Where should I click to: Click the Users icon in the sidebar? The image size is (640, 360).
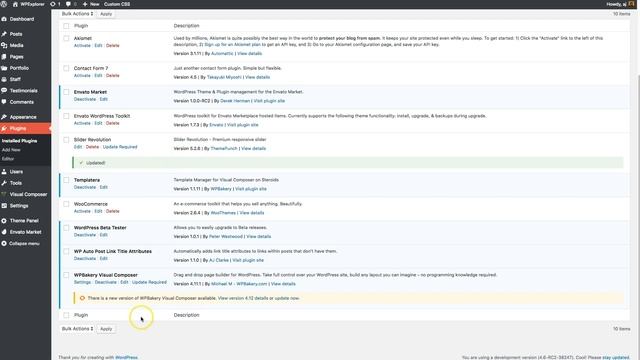4,172
